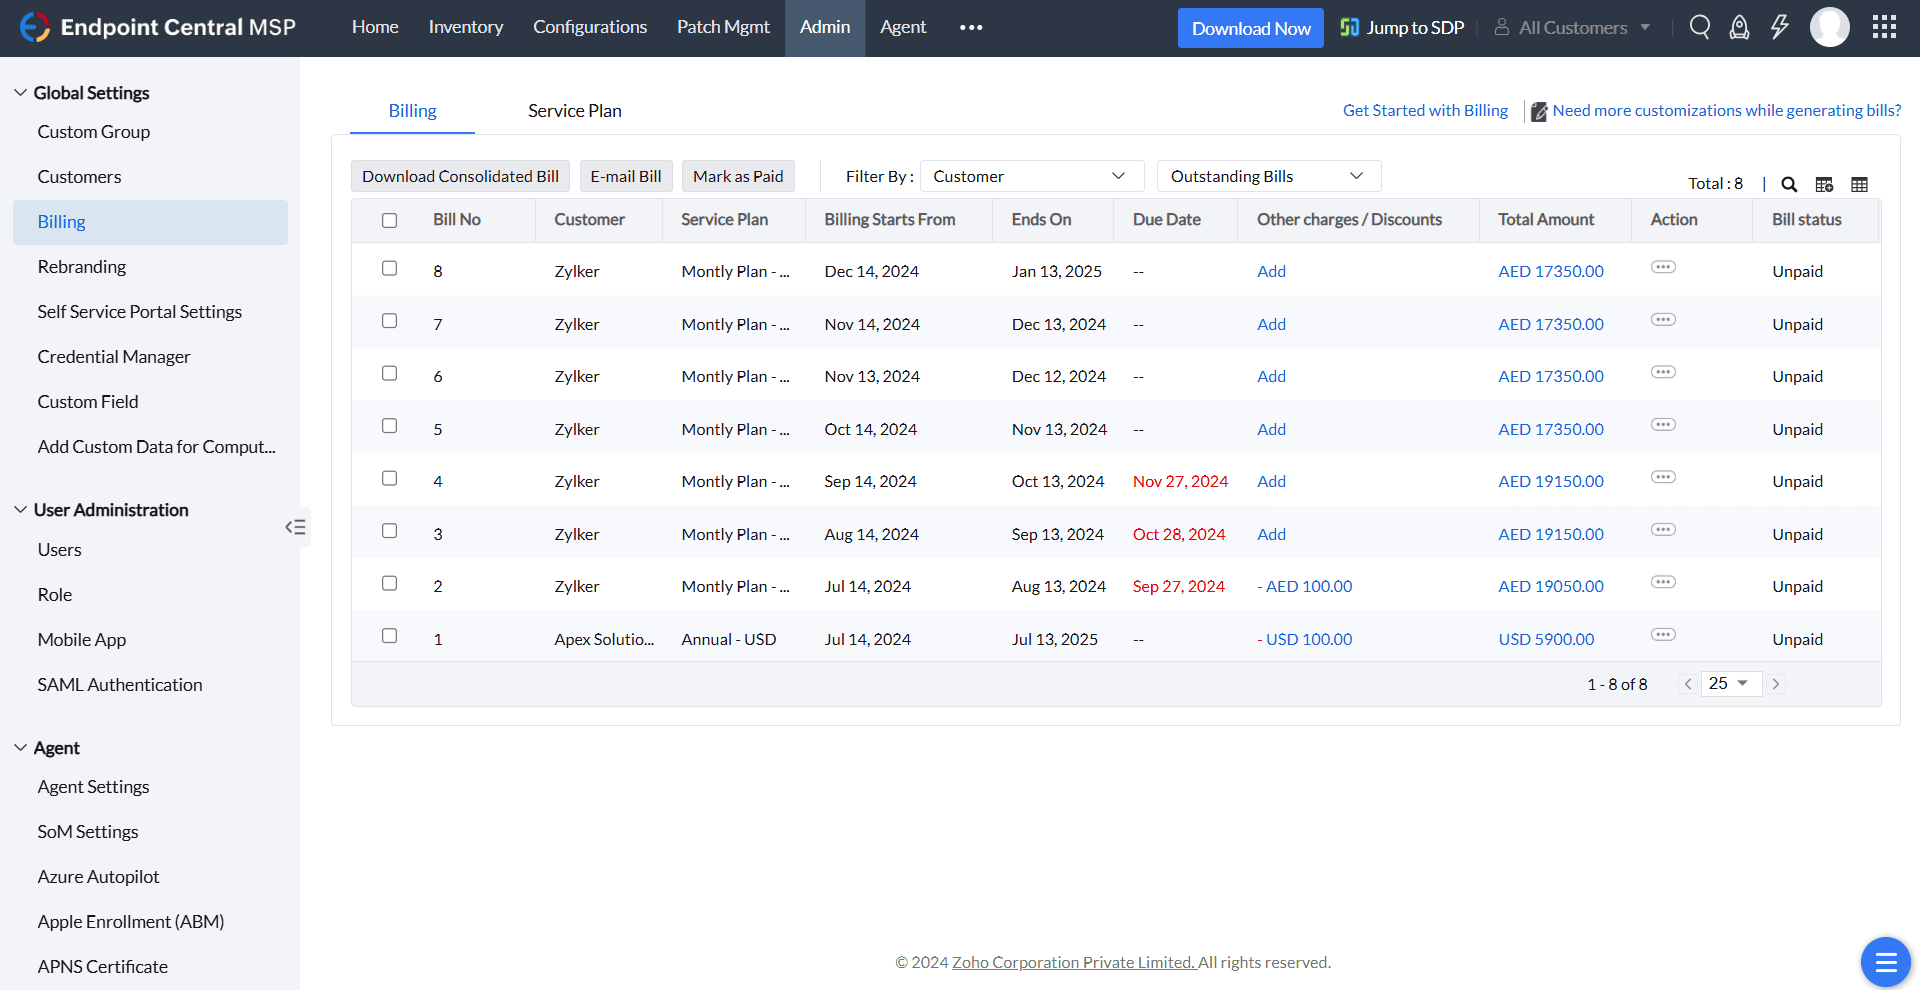1920x990 pixels.
Task: Toggle the select-all bills header checkbox
Action: pyautogui.click(x=390, y=220)
